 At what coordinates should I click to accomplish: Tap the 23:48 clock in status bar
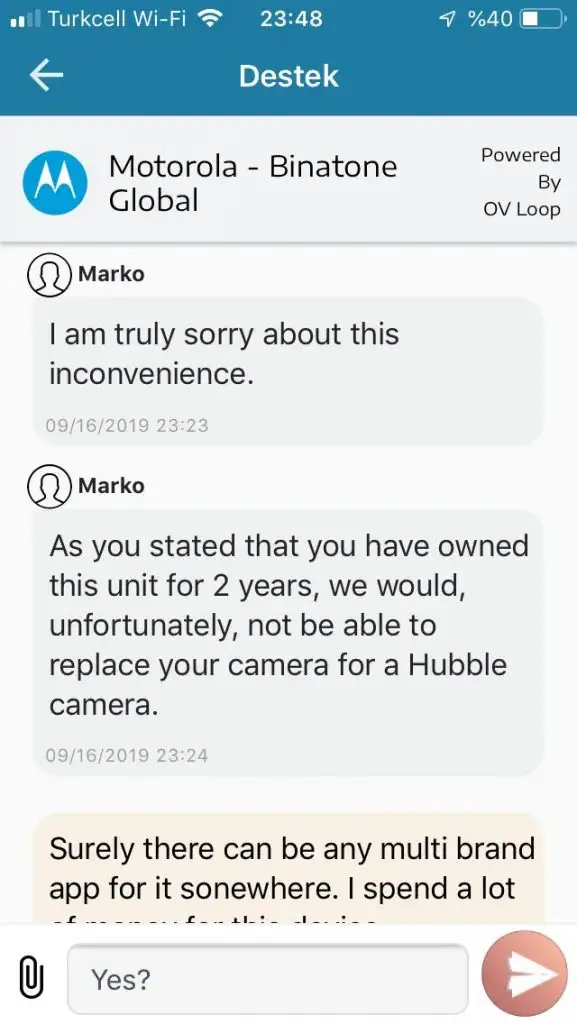[x=291, y=19]
